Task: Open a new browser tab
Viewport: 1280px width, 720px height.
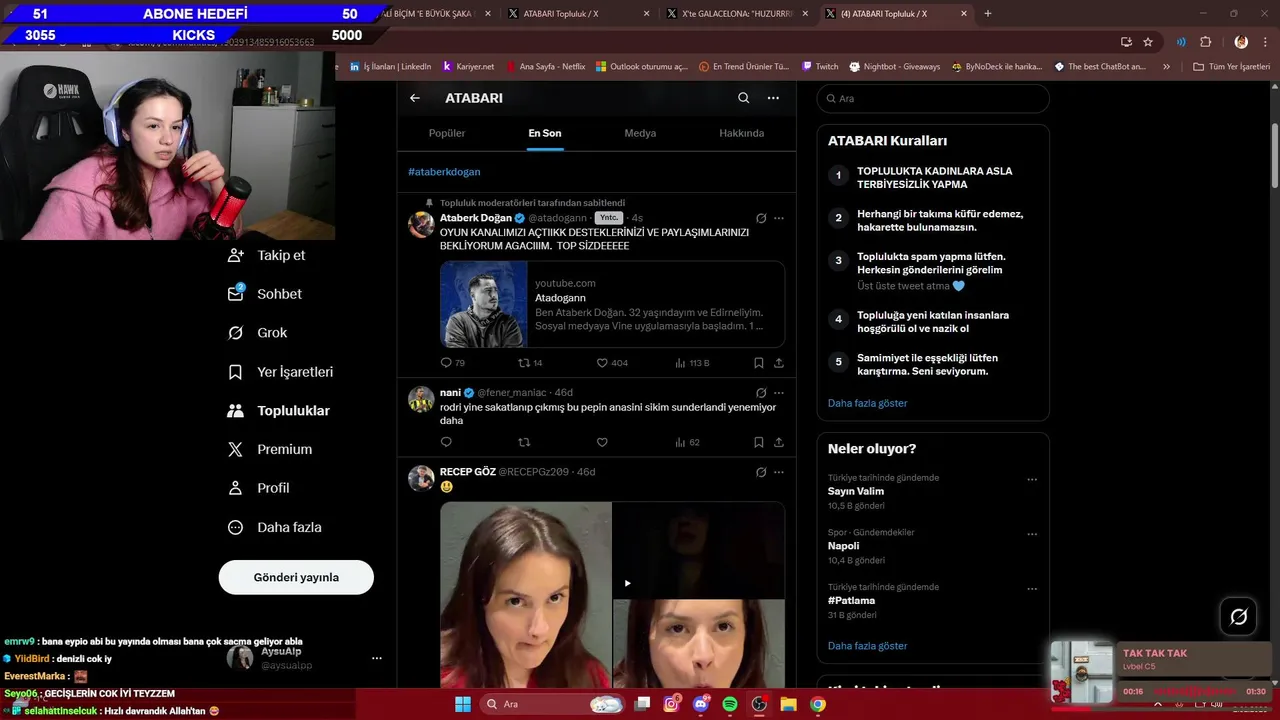Action: 988,13
